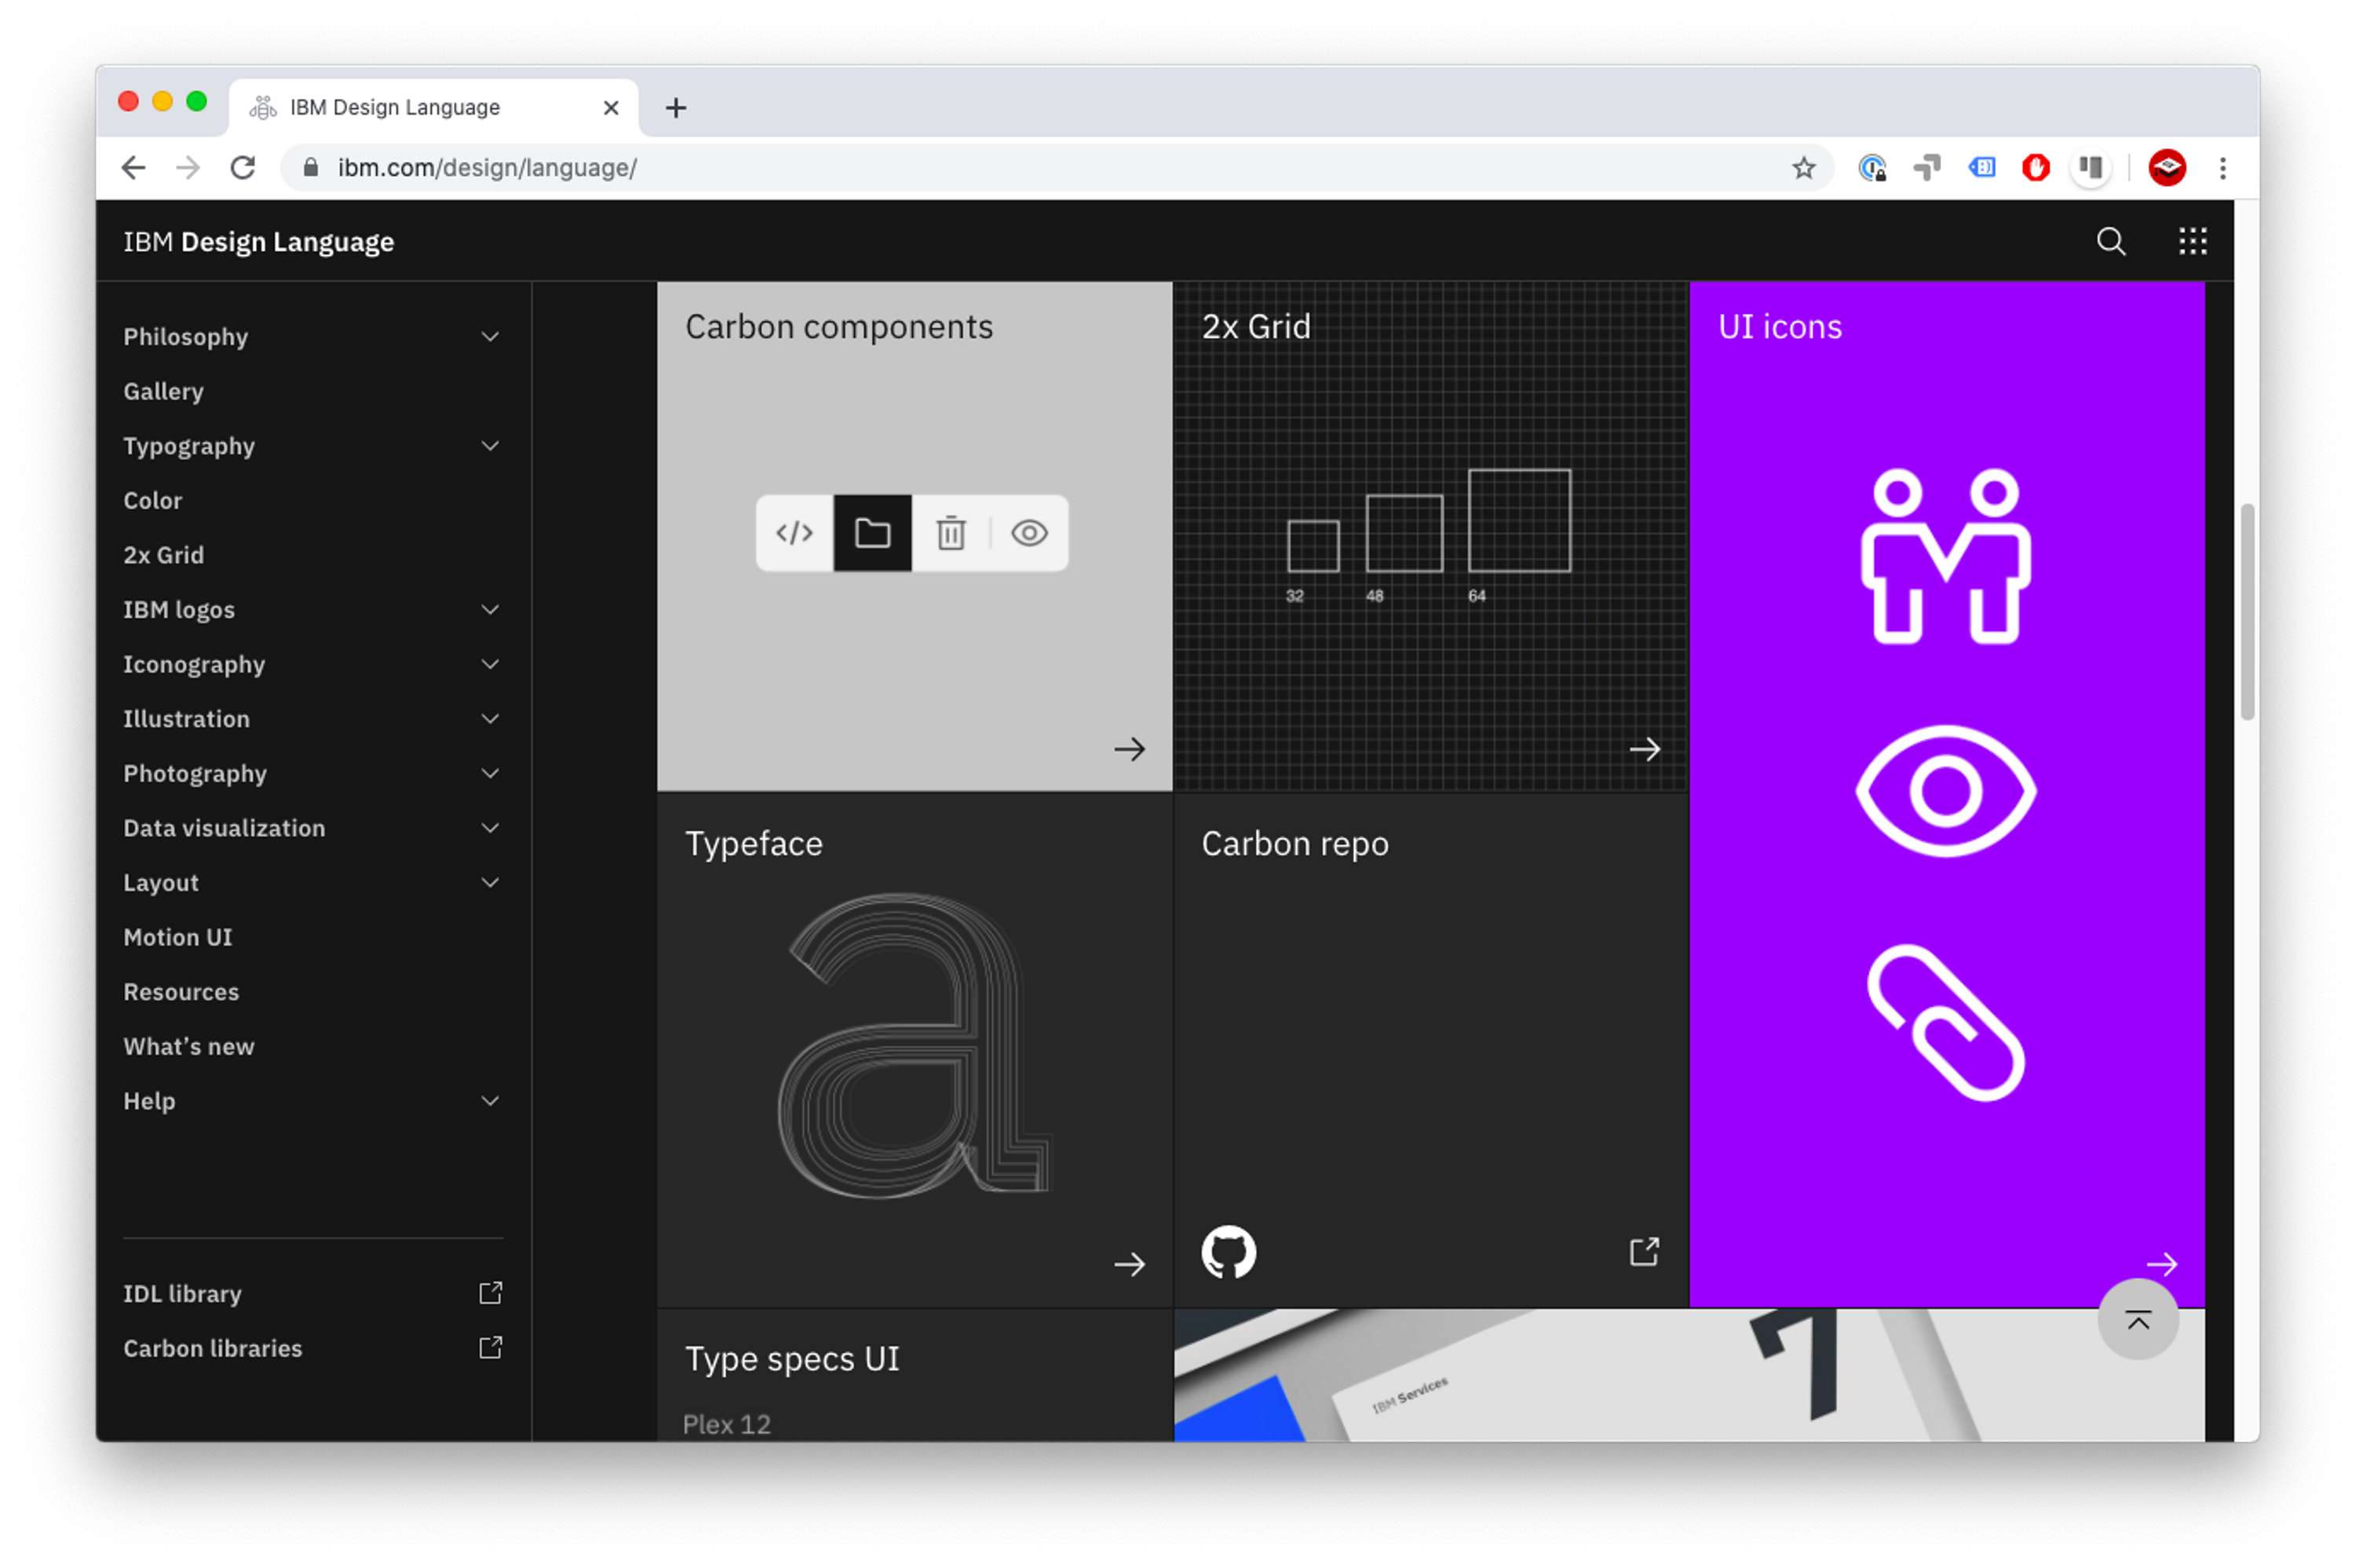The image size is (2355, 1568).
Task: Expand the Help section chevron
Action: tap(490, 1101)
